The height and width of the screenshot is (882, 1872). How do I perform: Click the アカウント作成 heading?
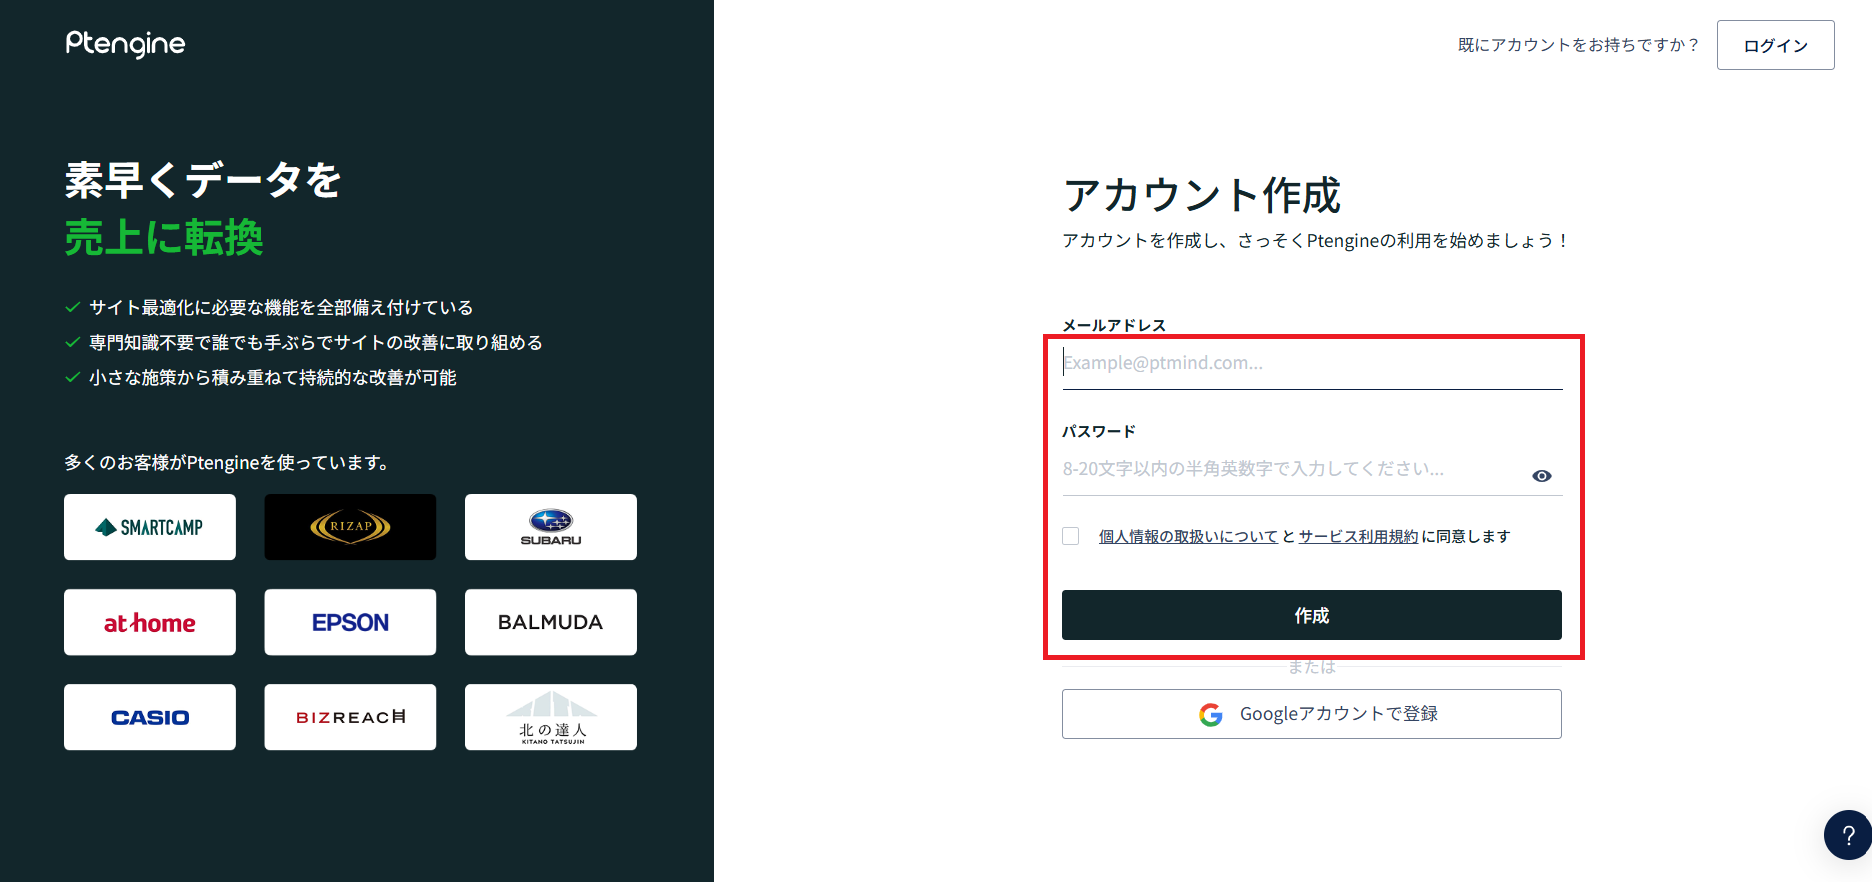pos(1201,195)
